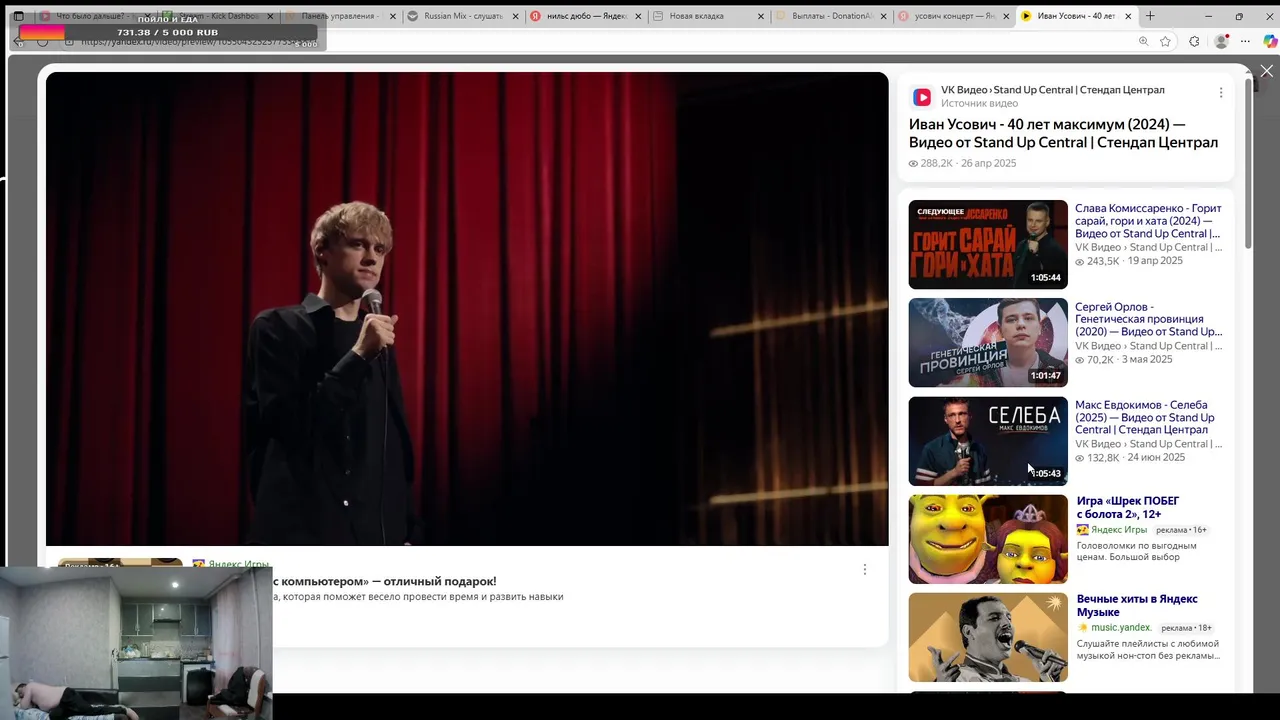Open the 'Слава Комиссаренко - Горит сарай' title link
Image resolution: width=1280 pixels, height=720 pixels.
point(1148,221)
